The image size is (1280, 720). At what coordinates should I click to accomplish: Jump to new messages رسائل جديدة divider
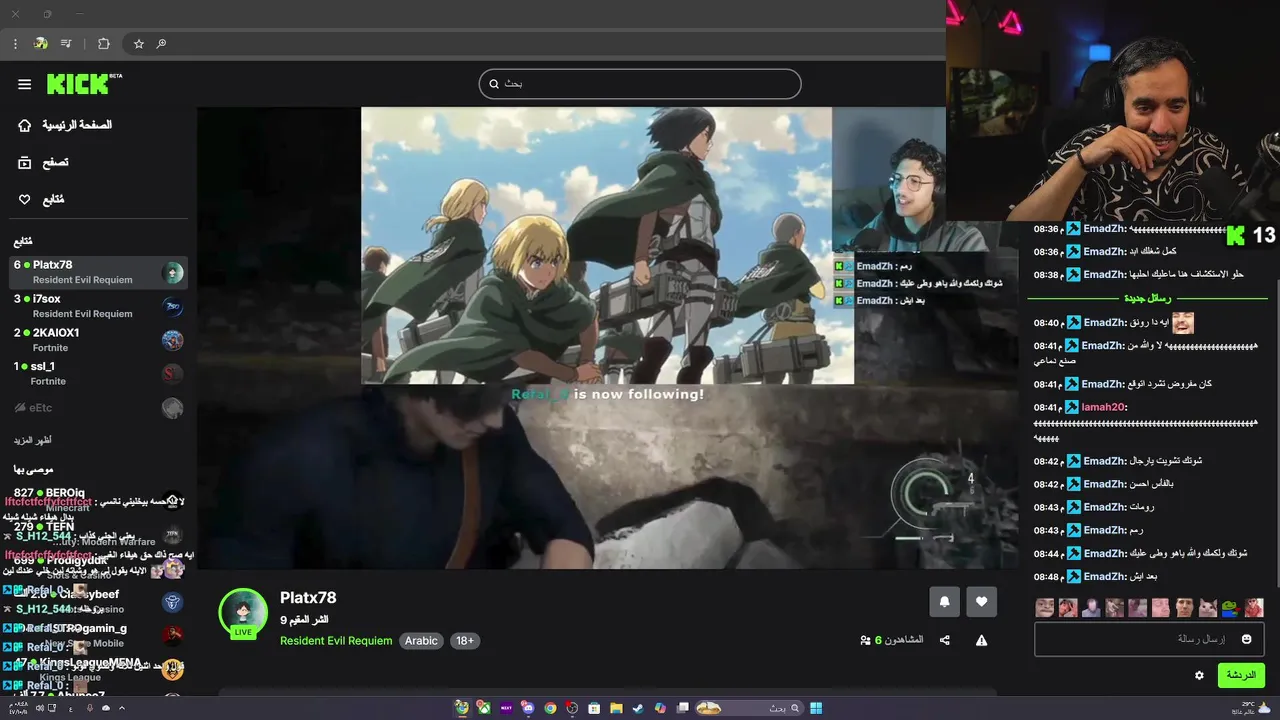click(x=1148, y=298)
